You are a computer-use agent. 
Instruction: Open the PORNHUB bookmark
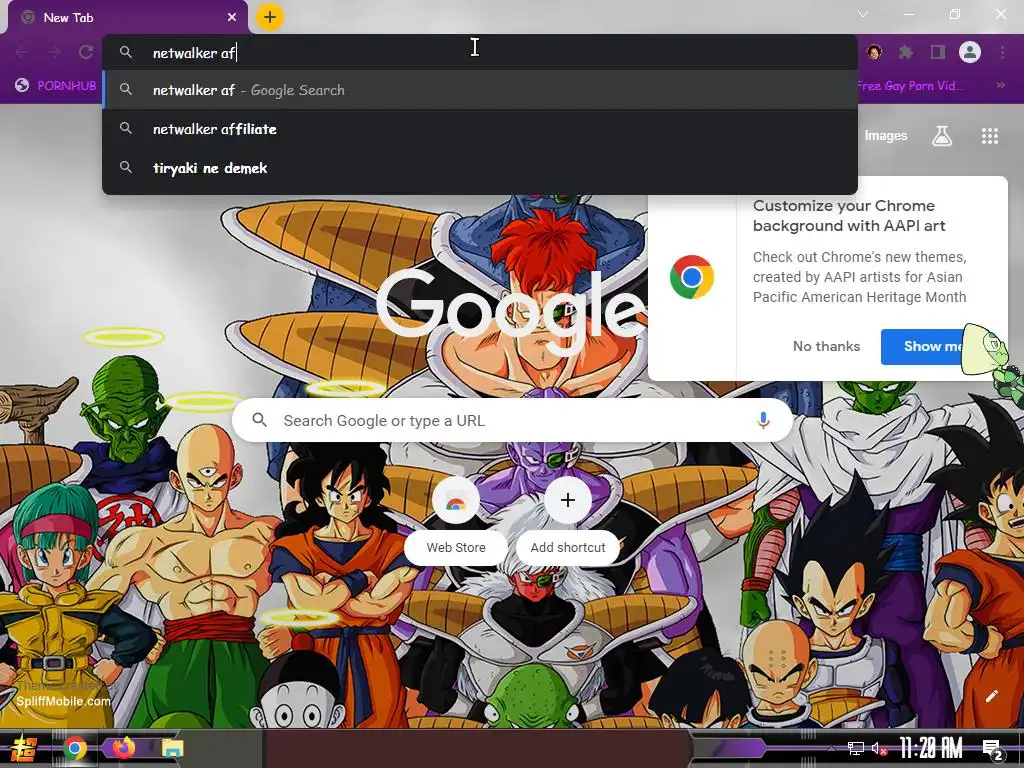[x=56, y=86]
